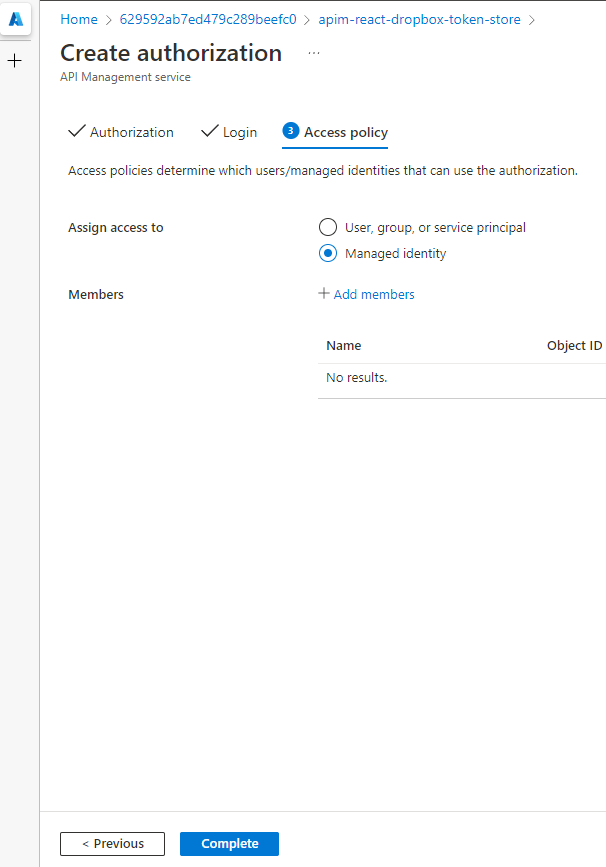Navigate to the Home breadcrumb link

pos(79,19)
